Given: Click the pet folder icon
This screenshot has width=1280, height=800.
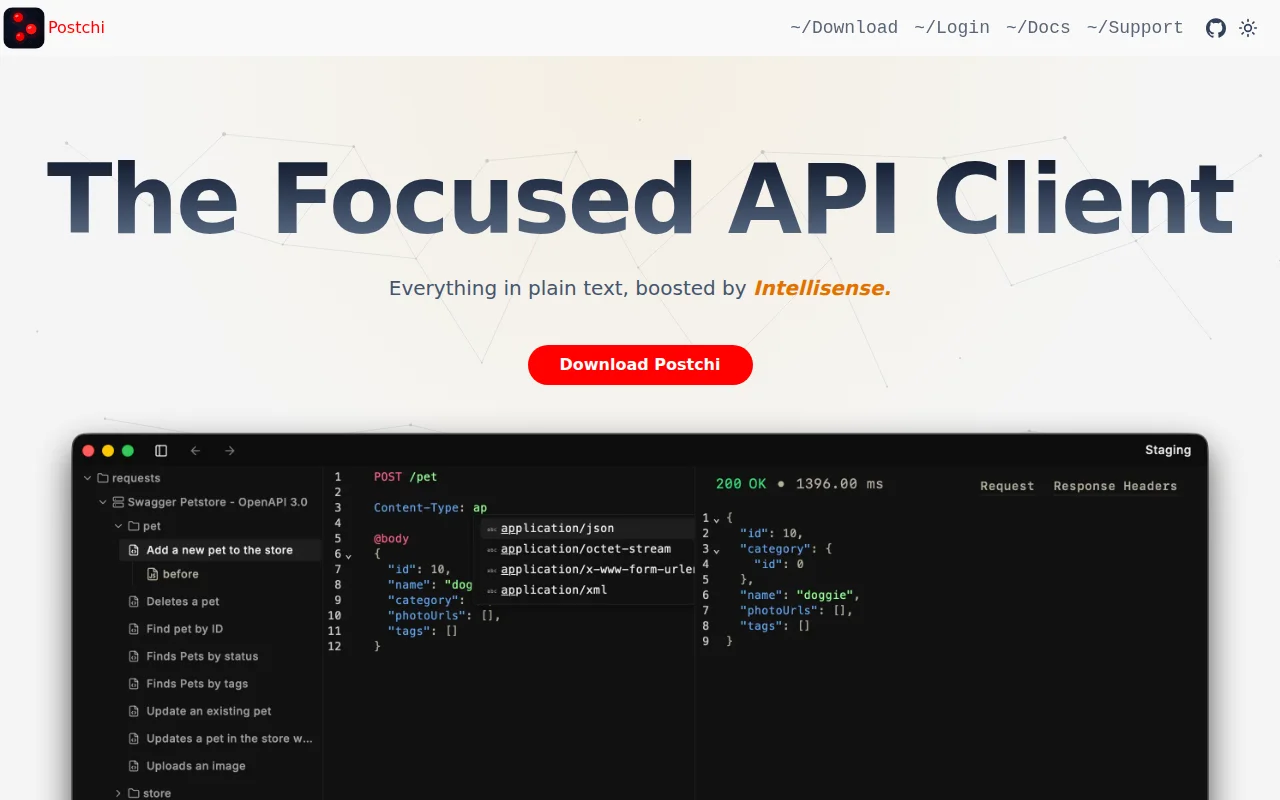Looking at the screenshot, I should 134,526.
